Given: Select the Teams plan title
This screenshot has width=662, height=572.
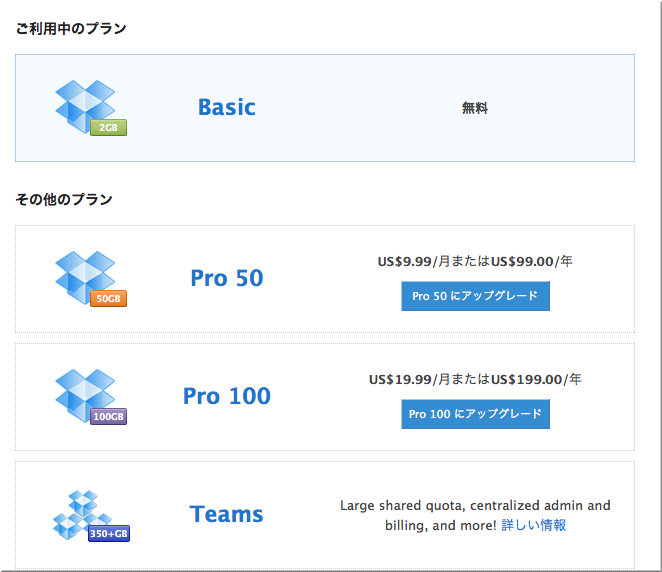Looking at the screenshot, I should tap(226, 514).
